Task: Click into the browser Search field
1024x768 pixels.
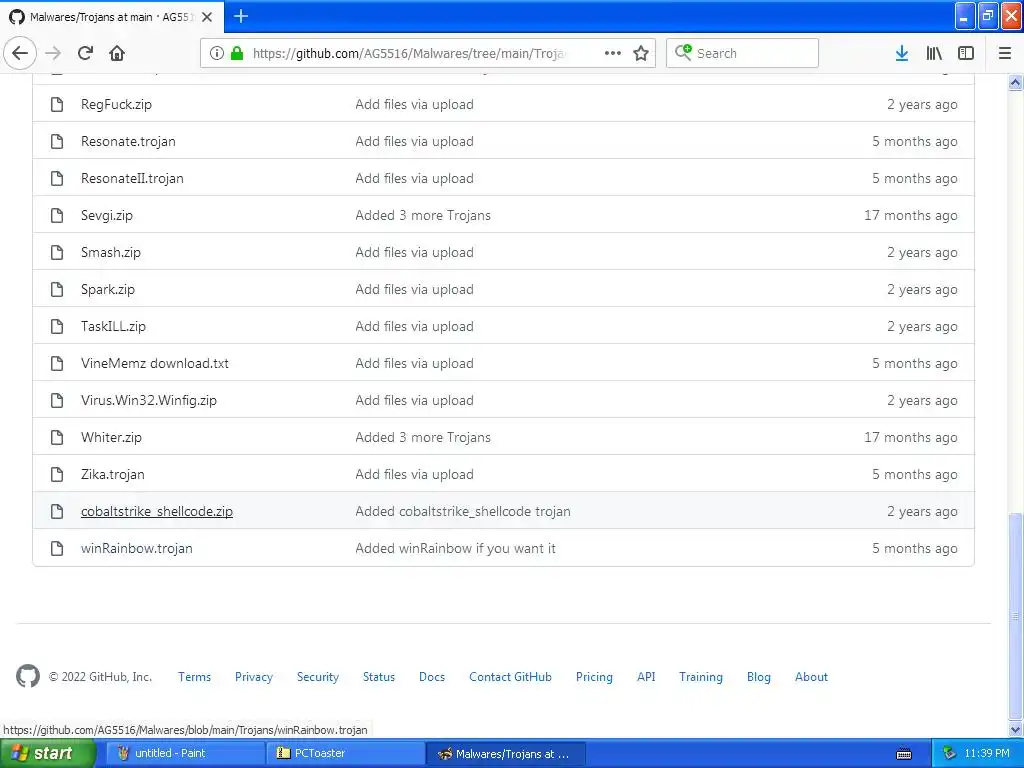Action: (x=743, y=53)
